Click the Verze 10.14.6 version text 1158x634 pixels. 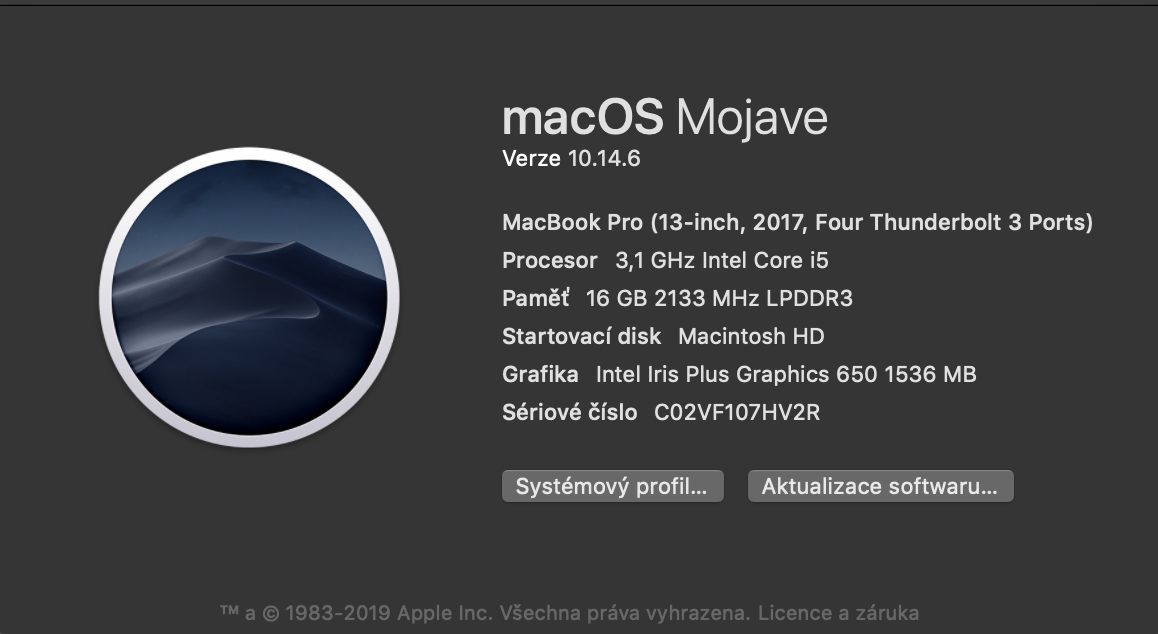pos(570,158)
